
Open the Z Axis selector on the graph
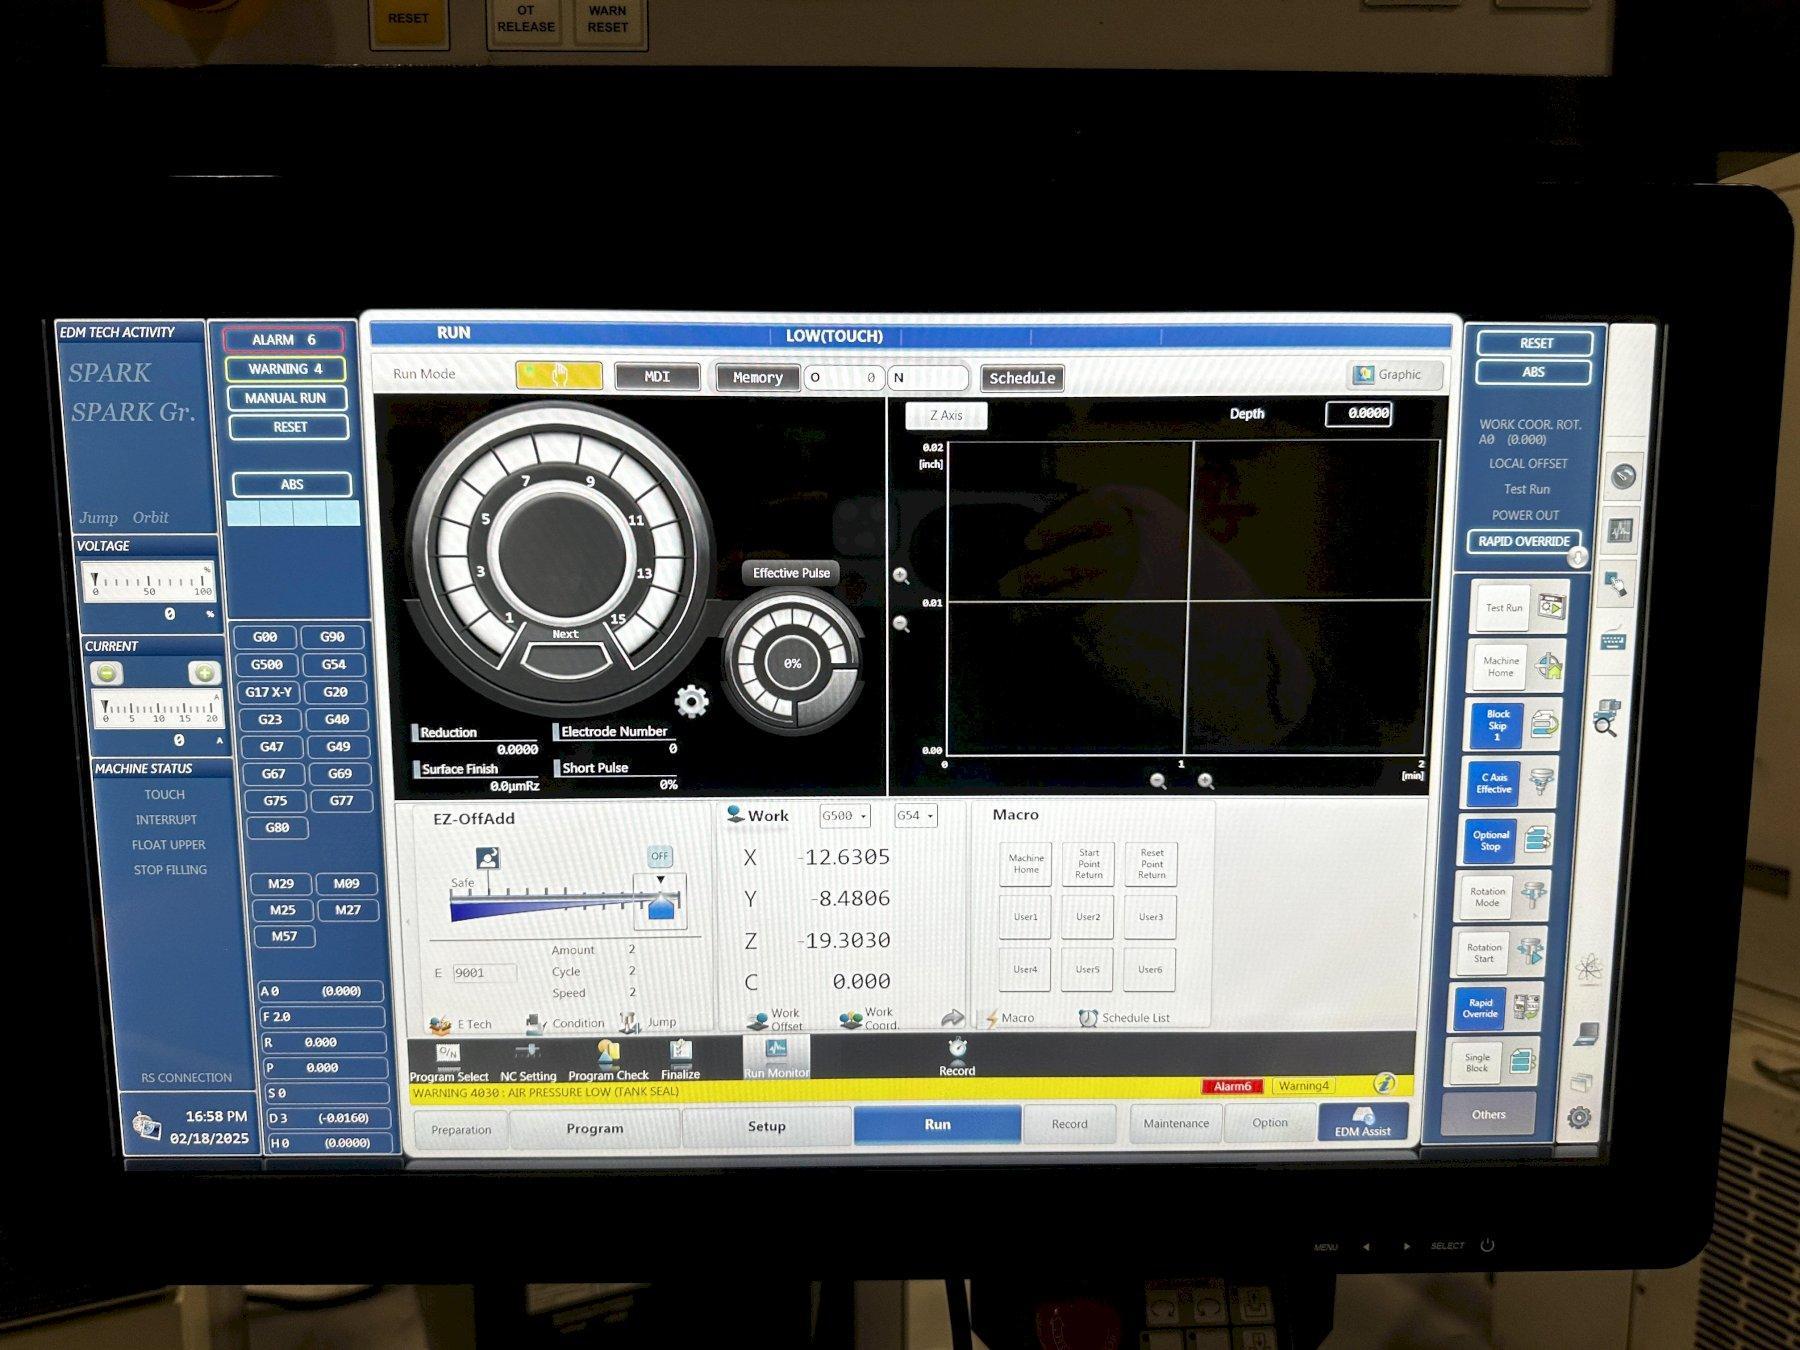tap(946, 415)
